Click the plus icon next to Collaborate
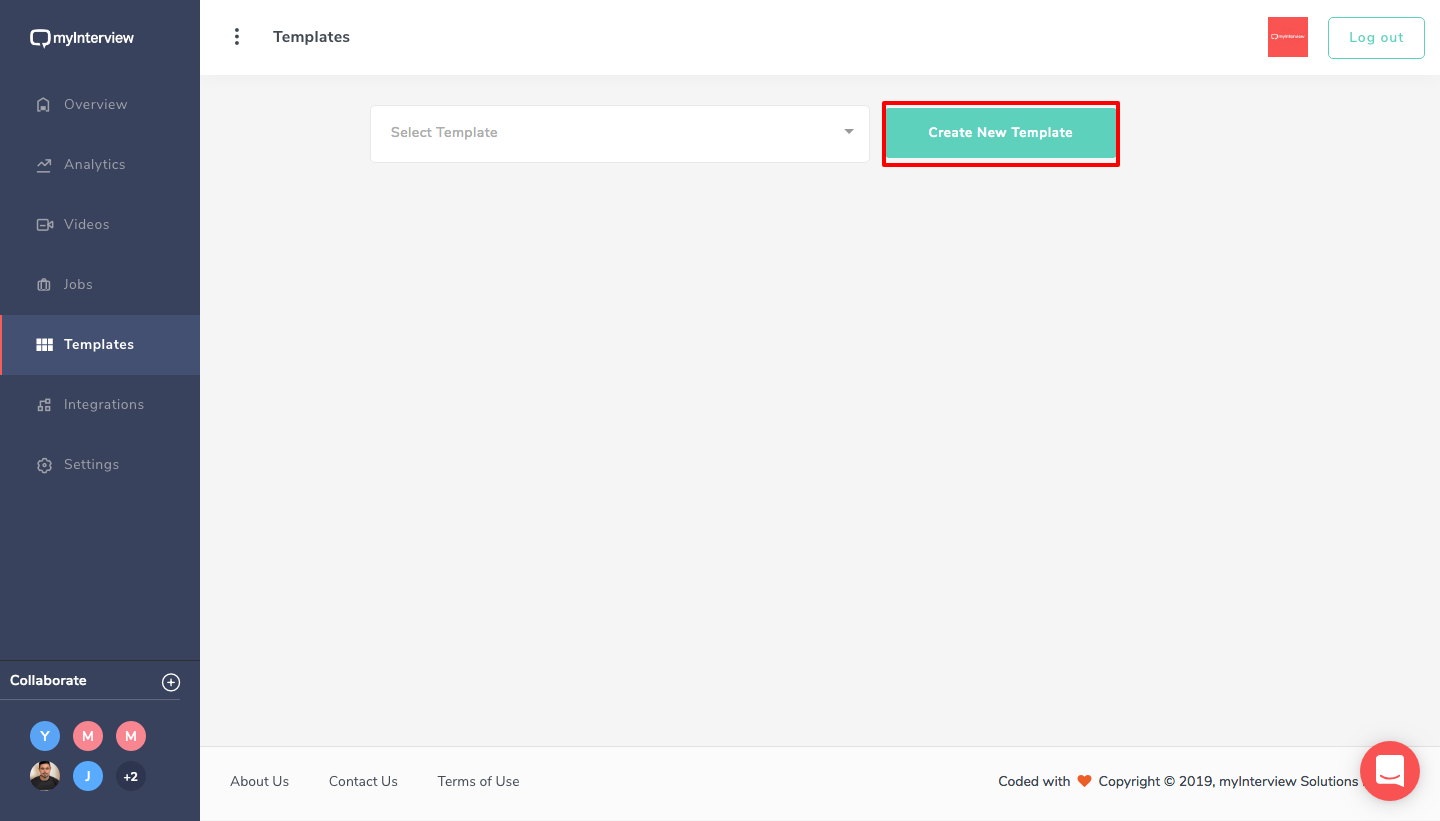The image size is (1440, 821). tap(171, 682)
